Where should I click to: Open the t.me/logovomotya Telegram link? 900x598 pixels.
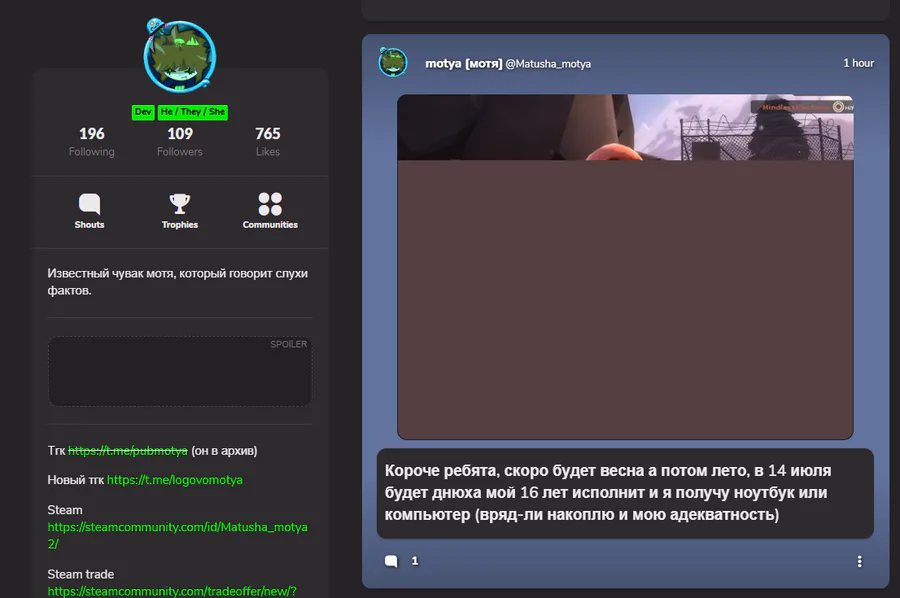pos(174,480)
